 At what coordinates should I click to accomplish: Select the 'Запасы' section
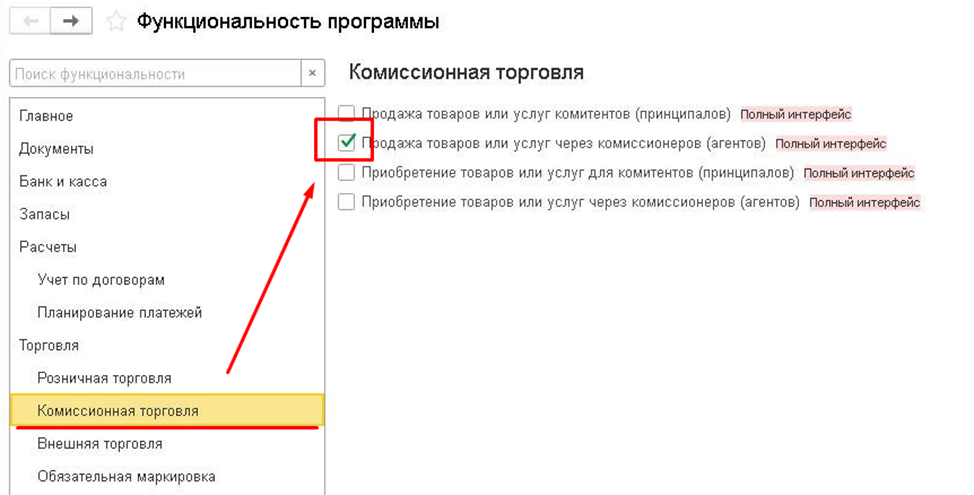pyautogui.click(x=167, y=214)
